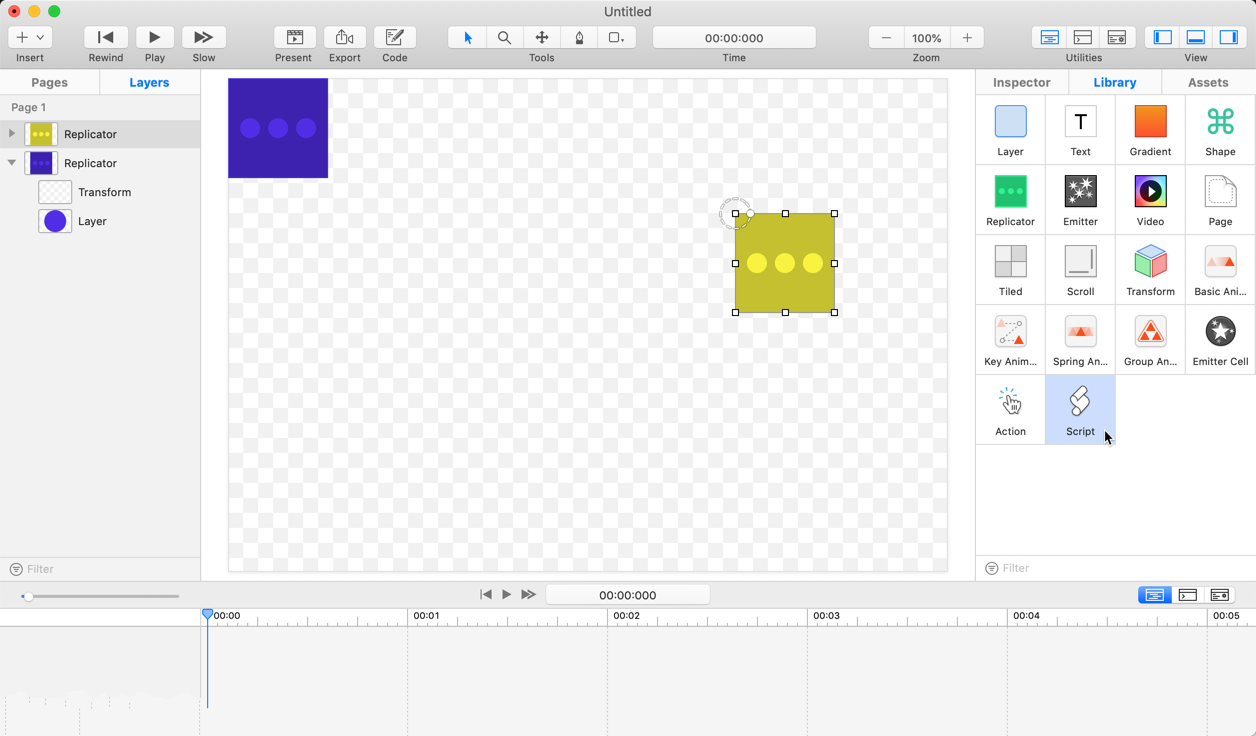Open the Insert plus menu
Image resolution: width=1256 pixels, height=736 pixels.
[30, 37]
